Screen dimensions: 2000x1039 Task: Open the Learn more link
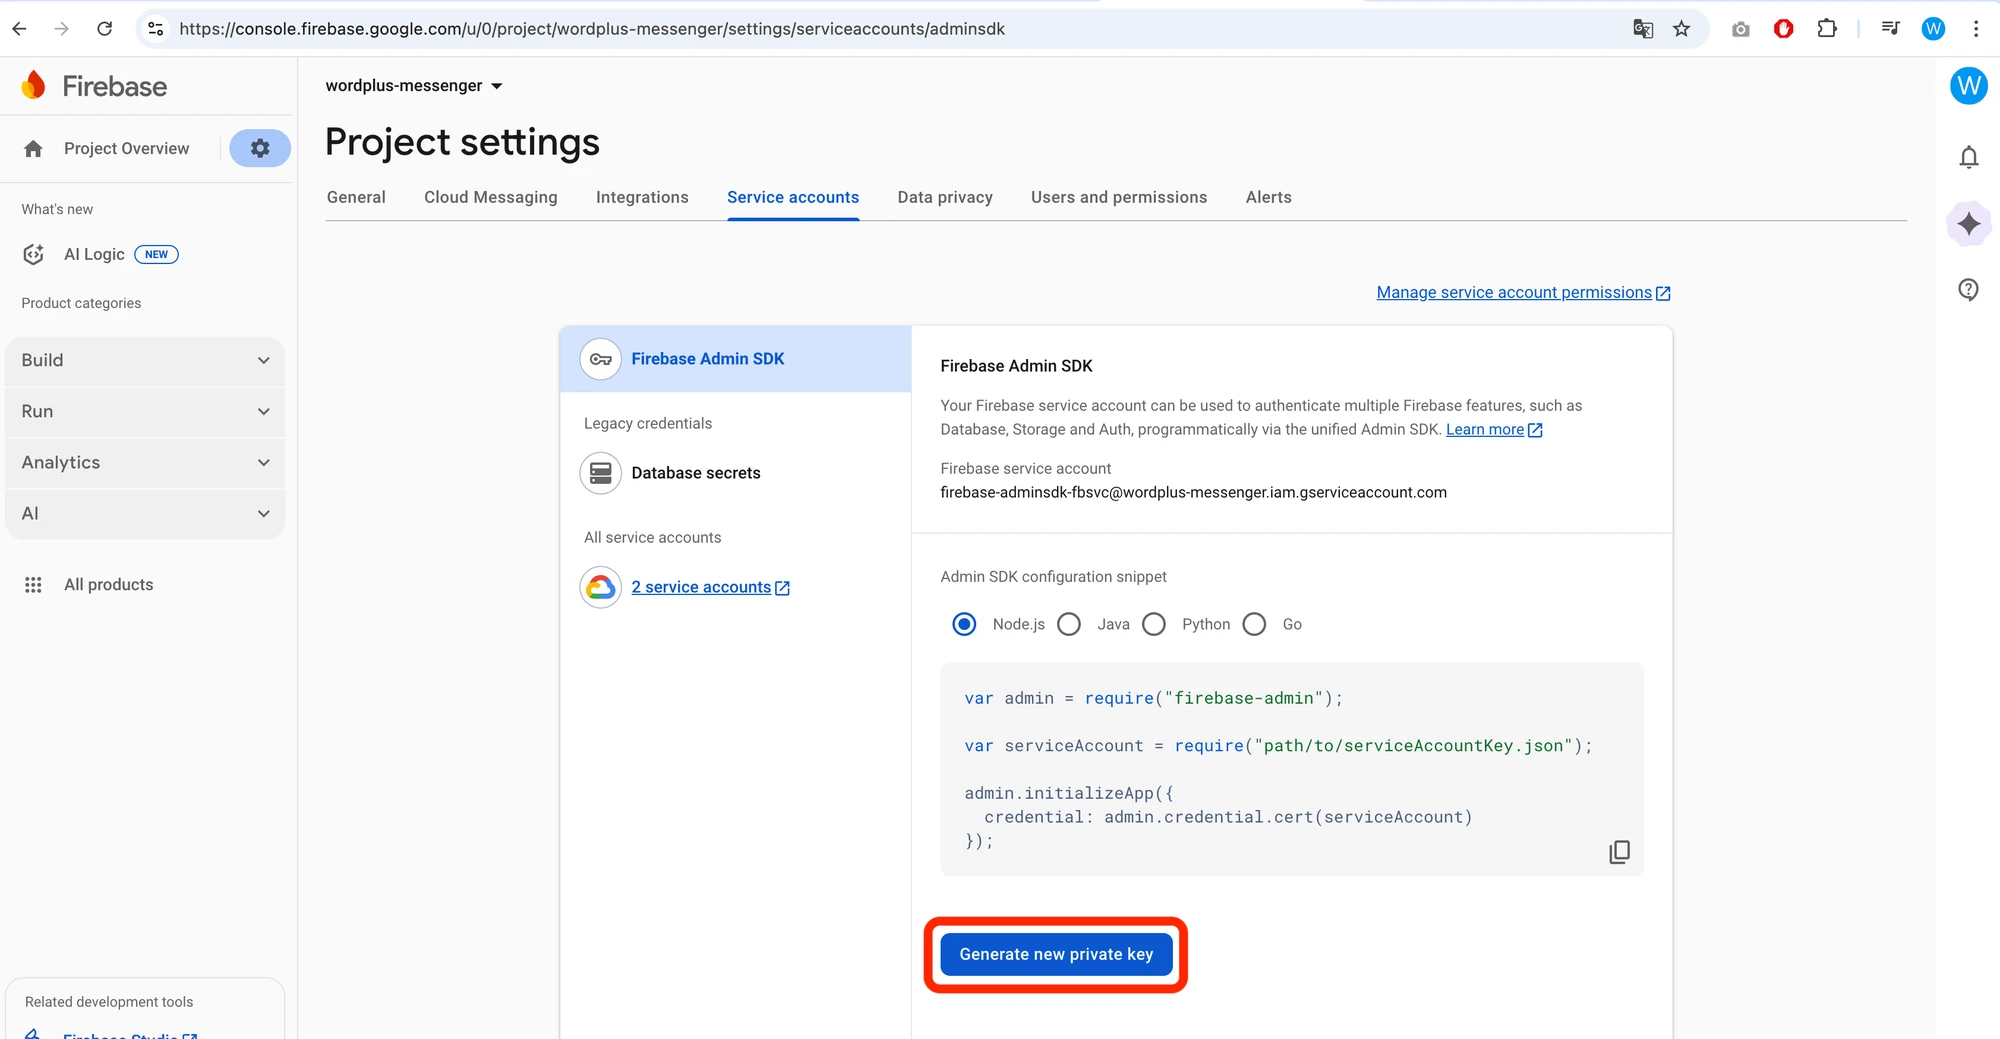click(1494, 429)
